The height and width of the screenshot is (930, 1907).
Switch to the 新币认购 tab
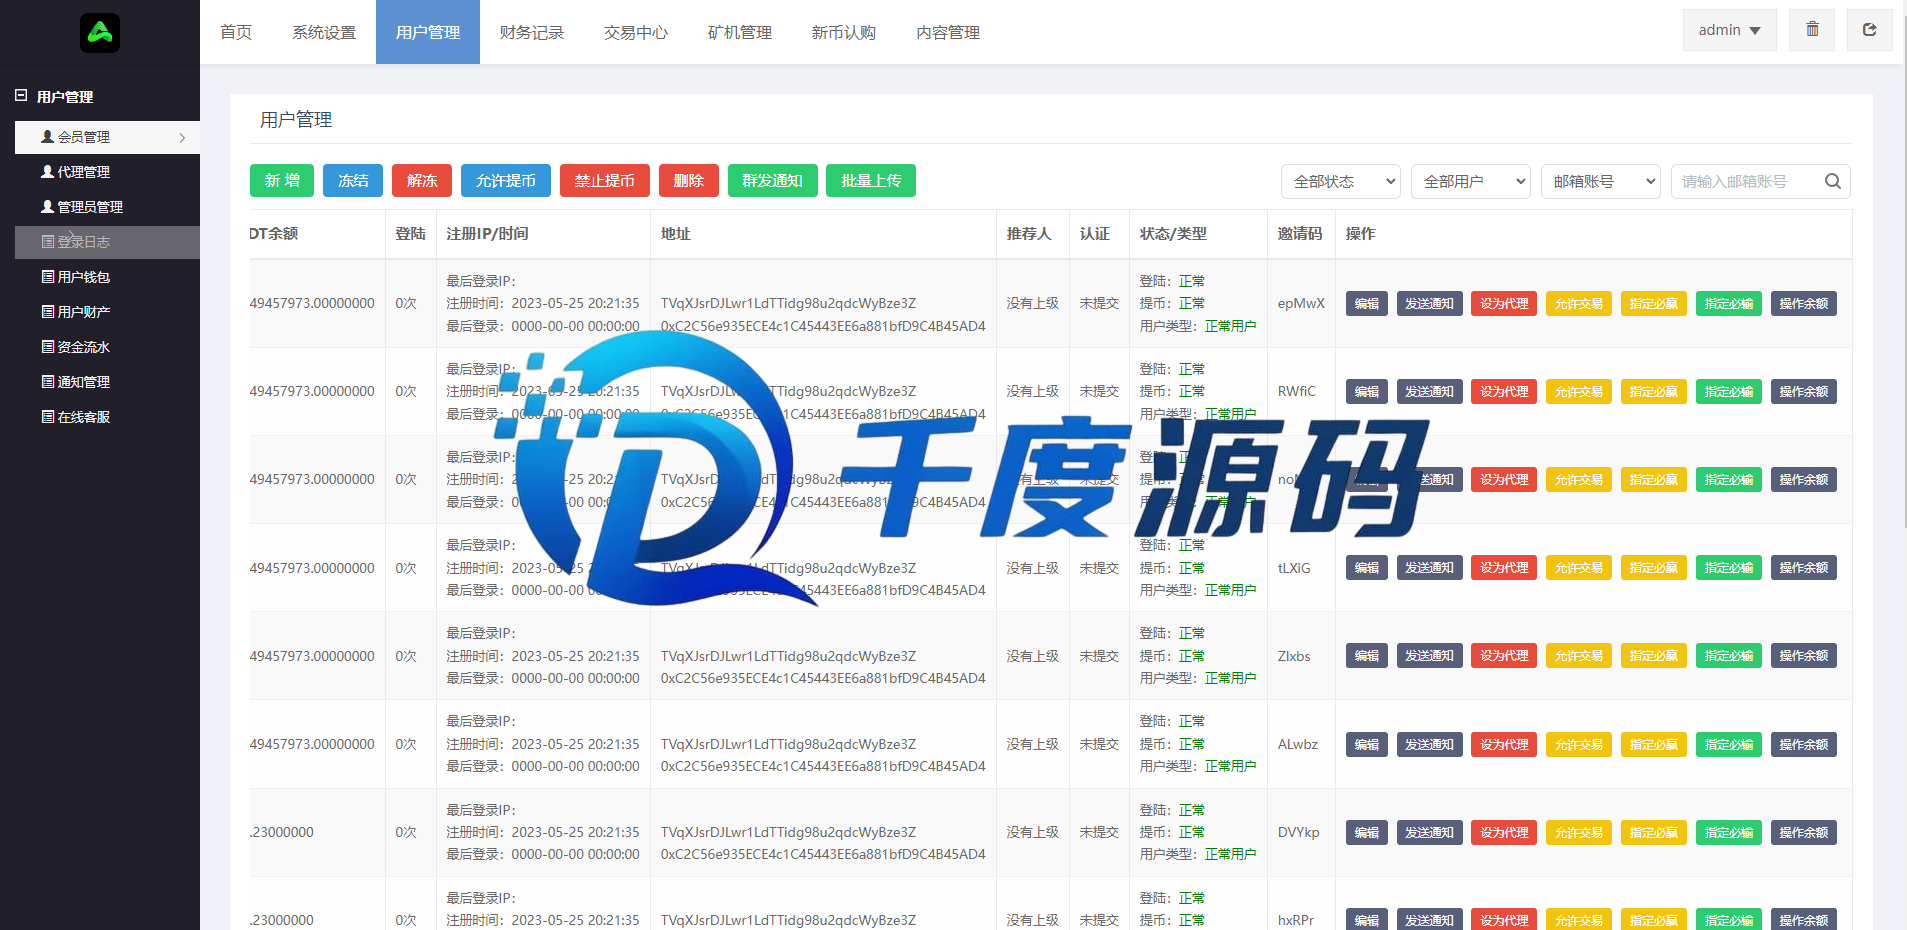844,32
